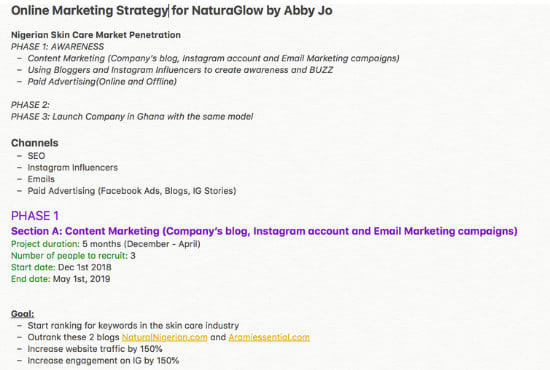This screenshot has height=370, width=550.
Task: Click the document title Online Marketing Strategy
Action: click(x=172, y=11)
